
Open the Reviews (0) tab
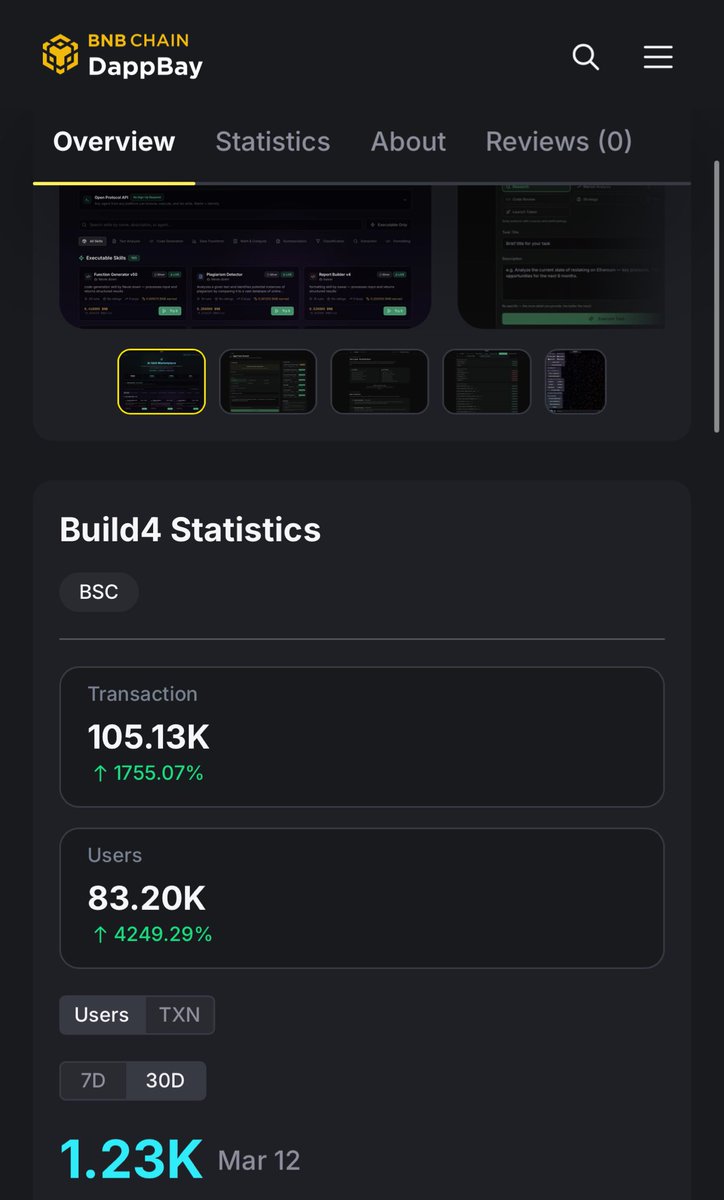[x=558, y=142]
